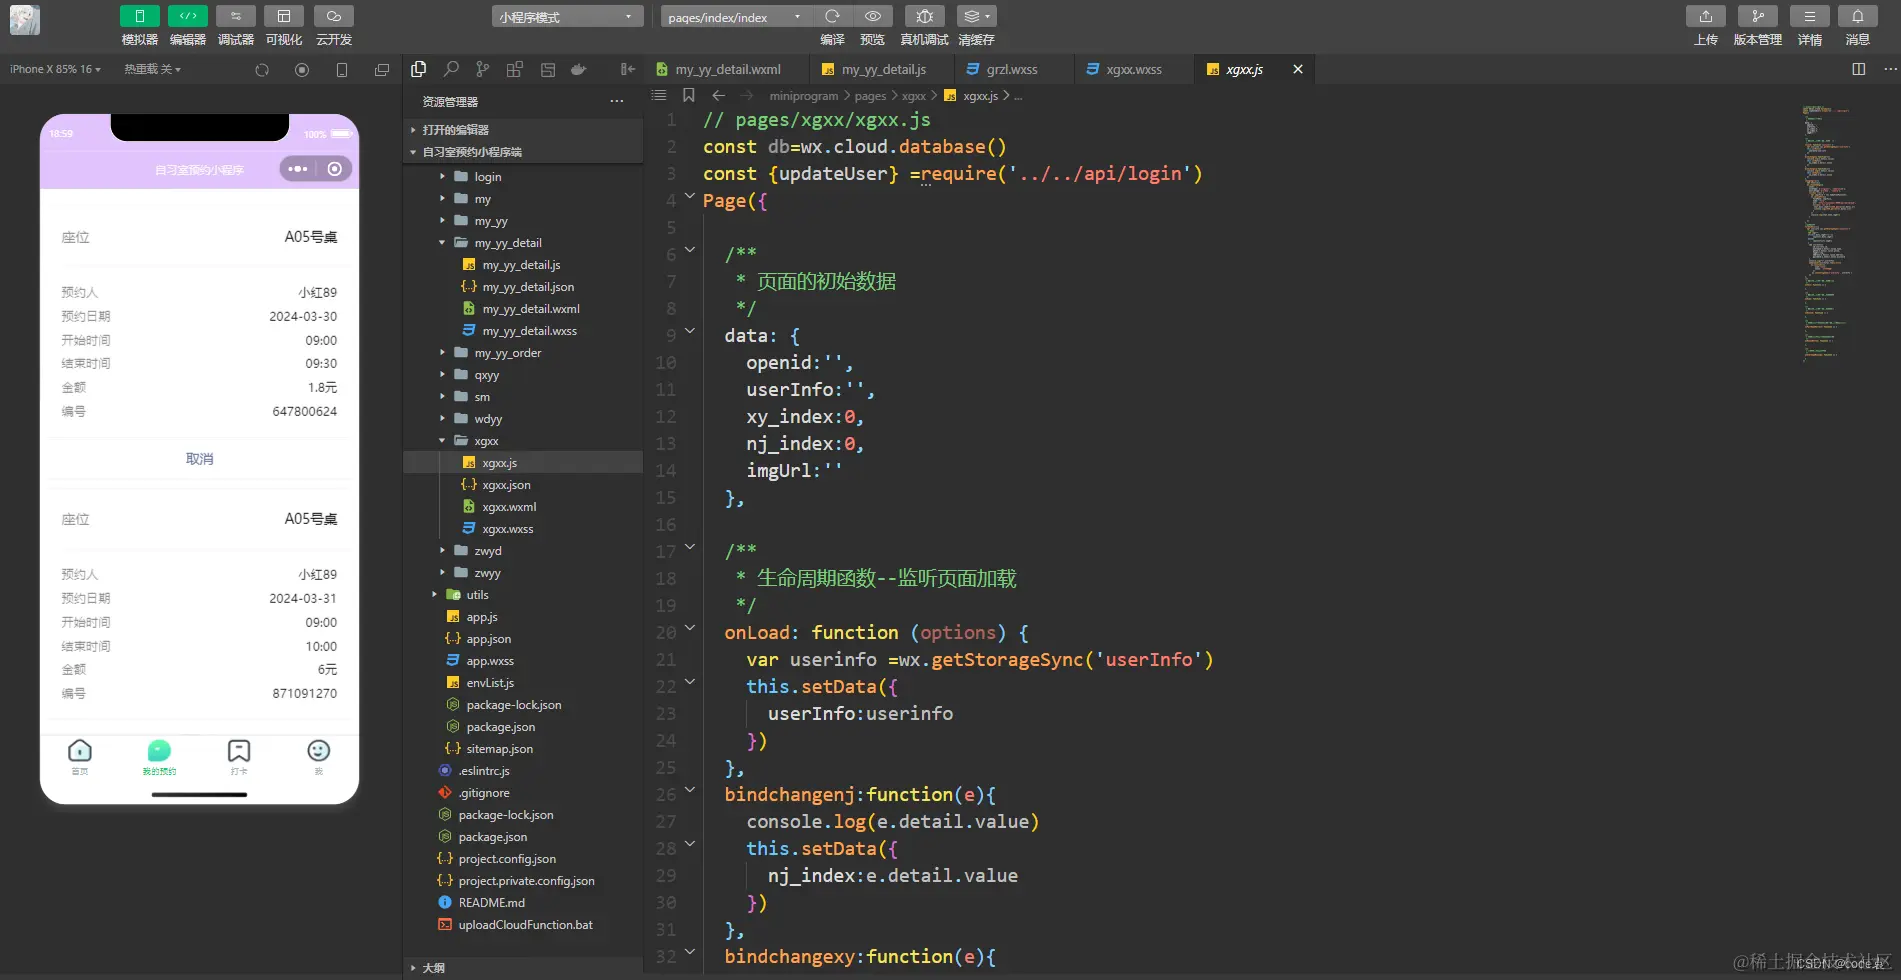Click the 预览 preview eye icon

pos(873,16)
